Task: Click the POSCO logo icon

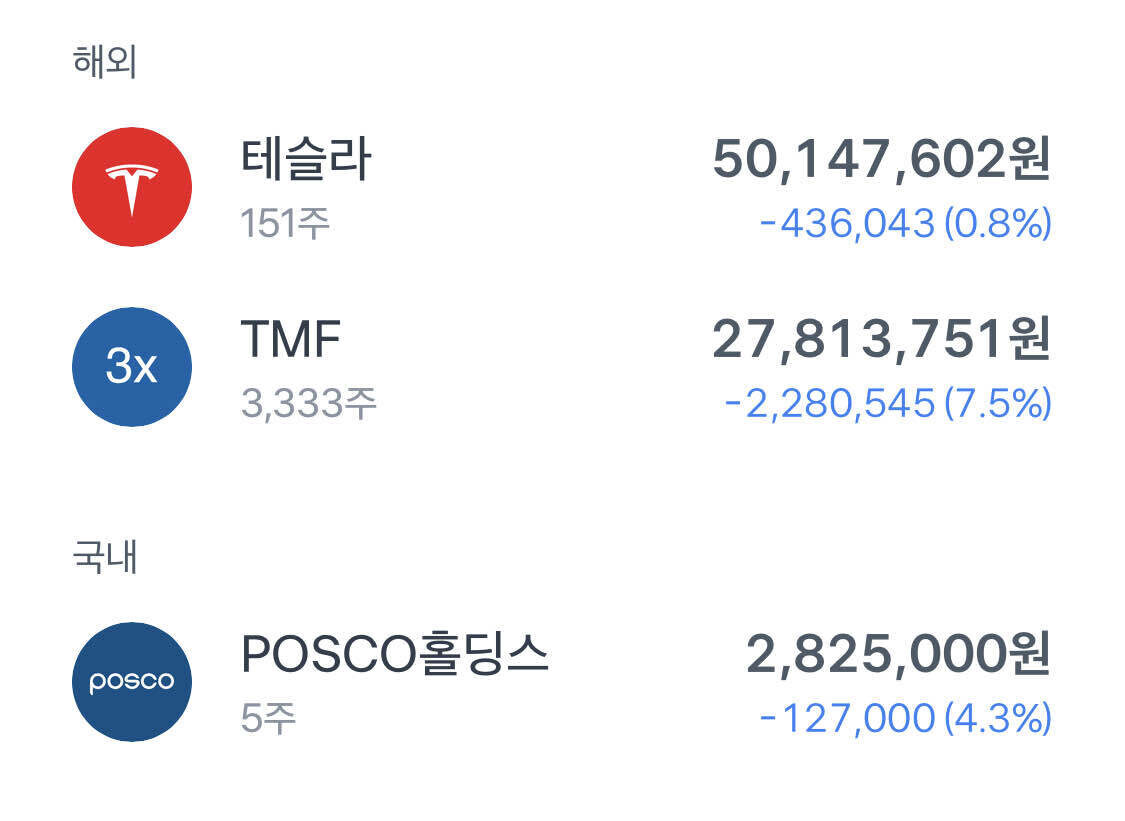Action: tap(132, 682)
